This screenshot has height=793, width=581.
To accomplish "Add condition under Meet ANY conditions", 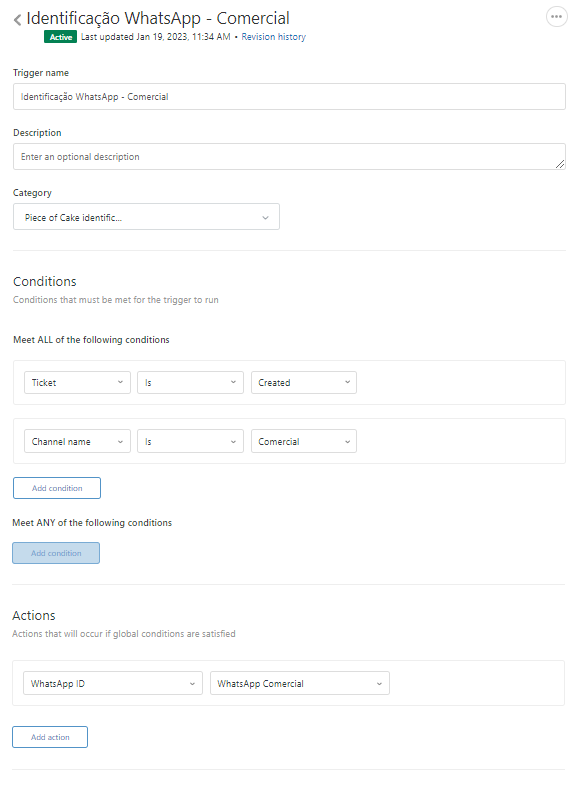I will click(x=56, y=553).
